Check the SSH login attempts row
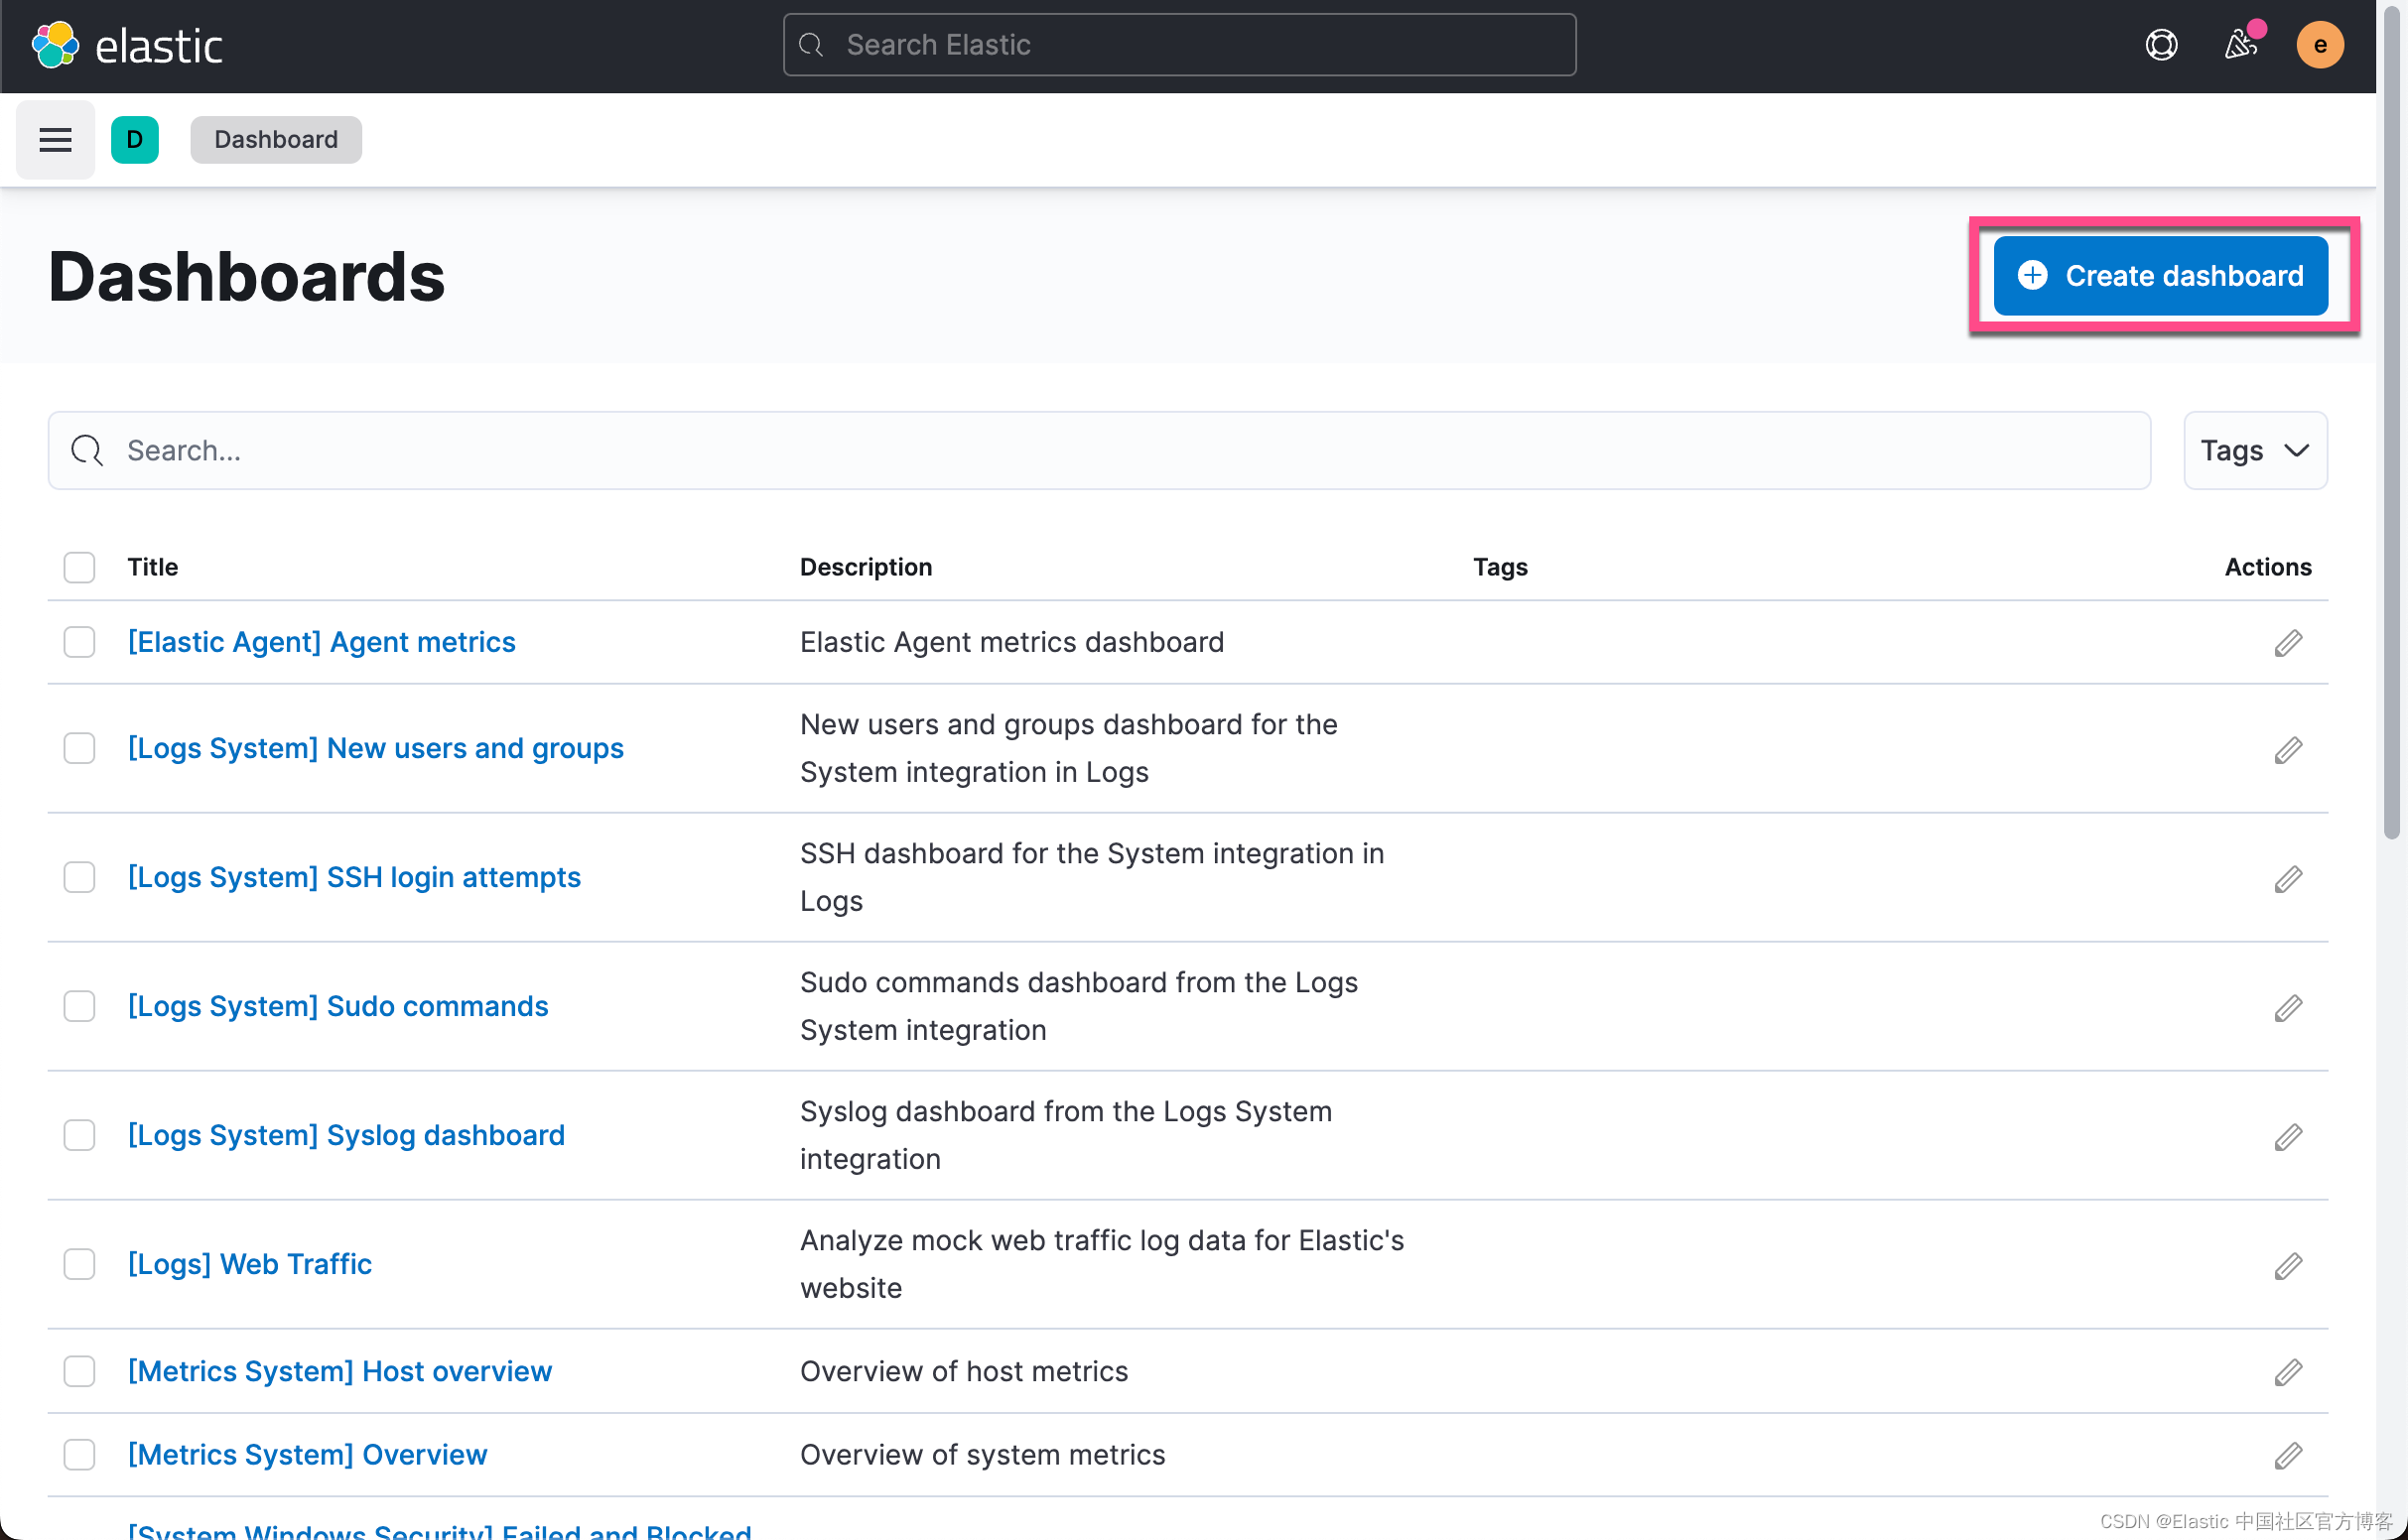2408x1540 pixels. coord(79,877)
